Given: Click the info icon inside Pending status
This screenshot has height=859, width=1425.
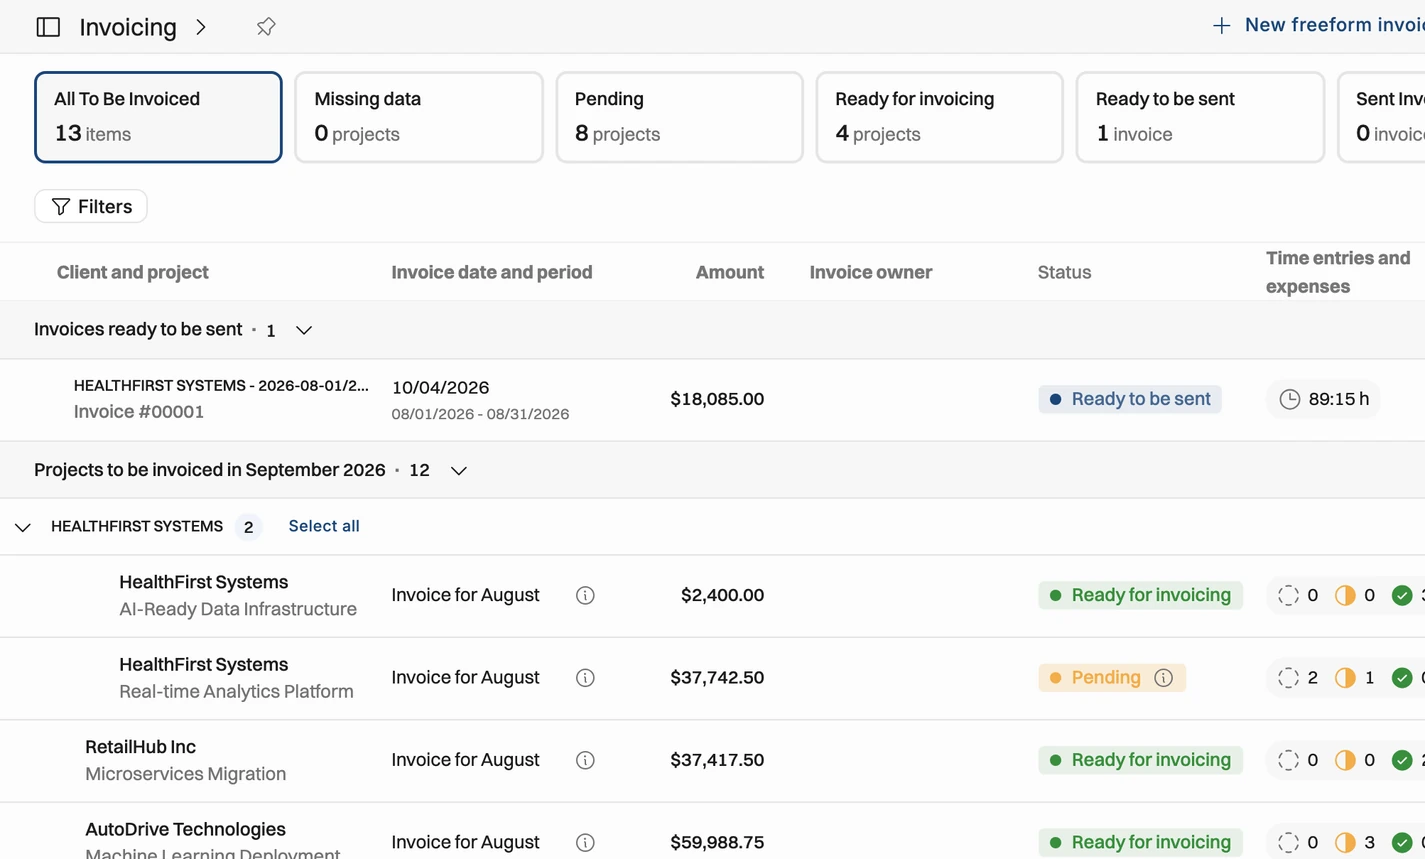Looking at the screenshot, I should click(1163, 678).
